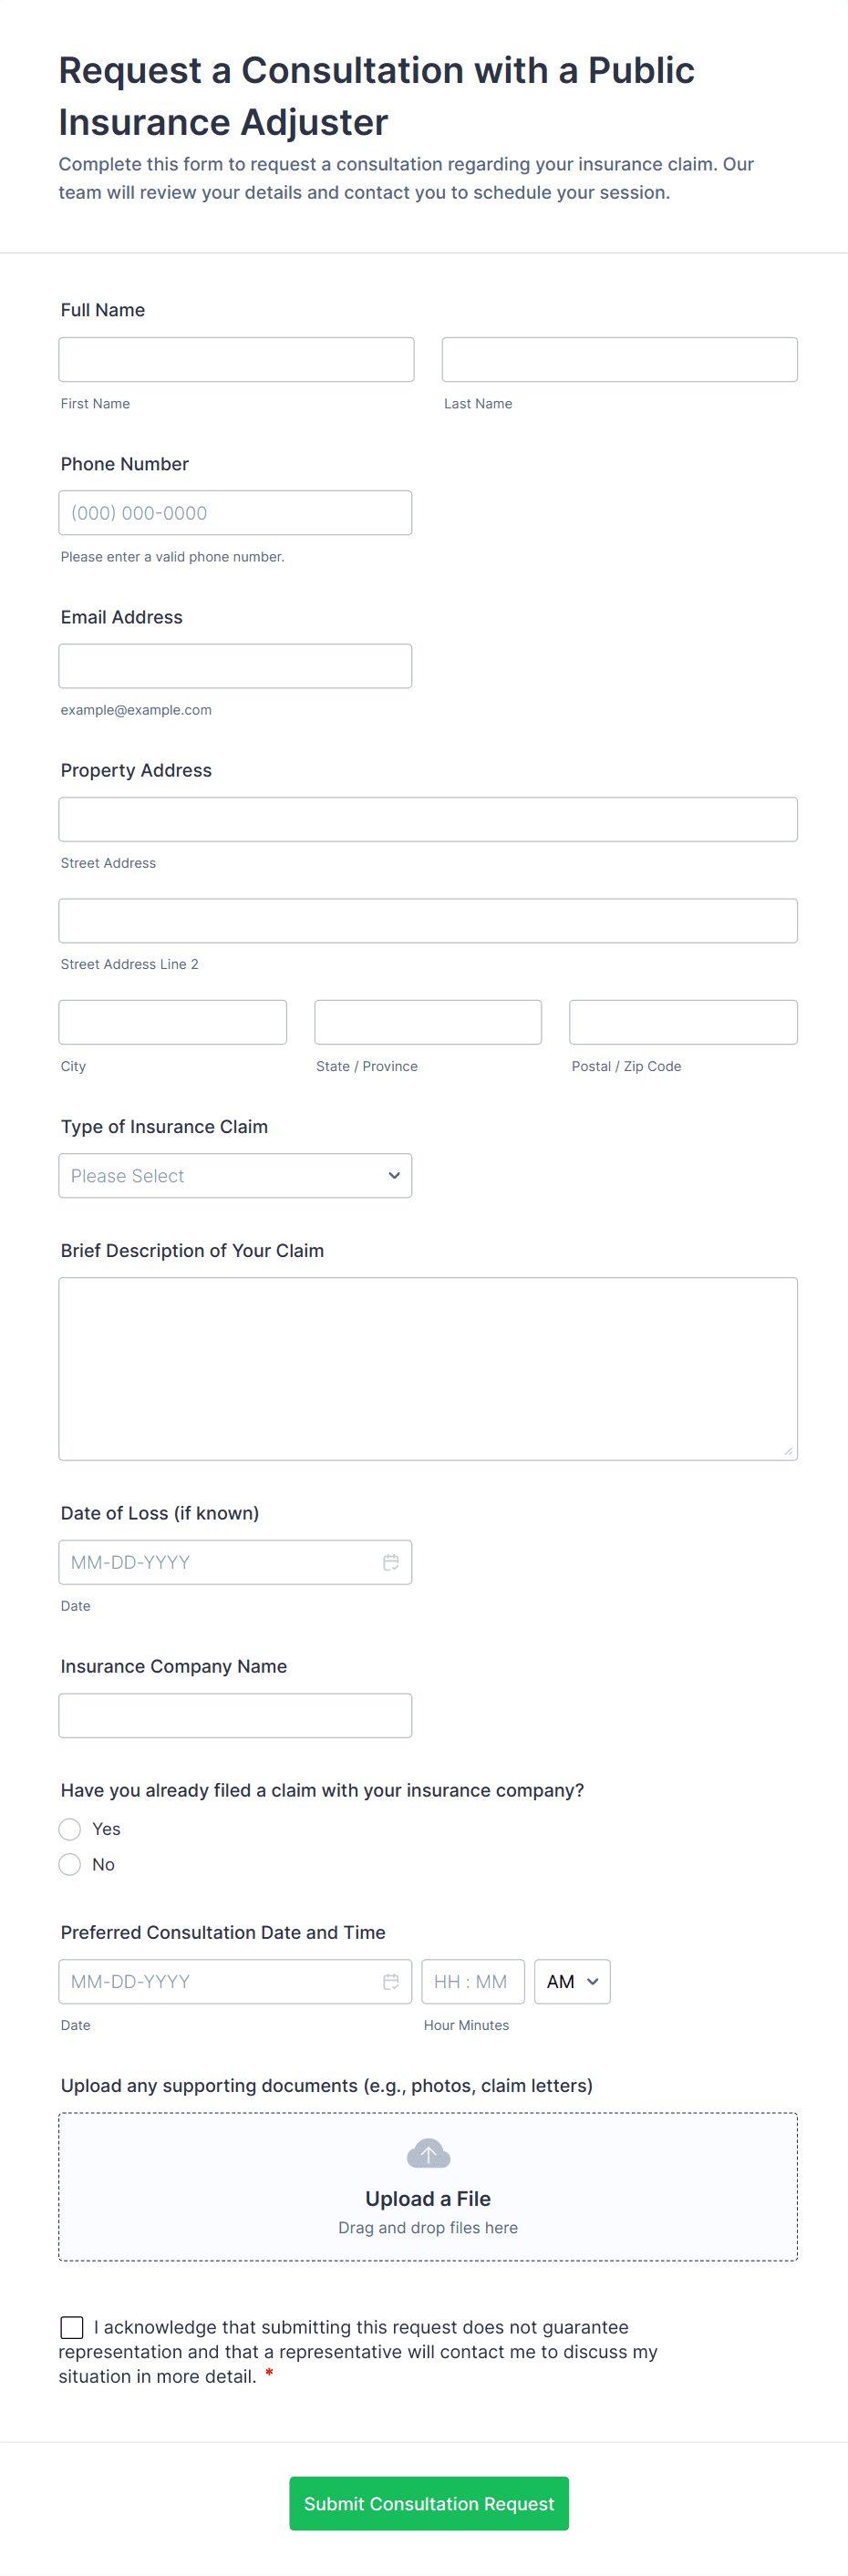
Task: Expand the AM/PM selector
Action: point(572,1981)
